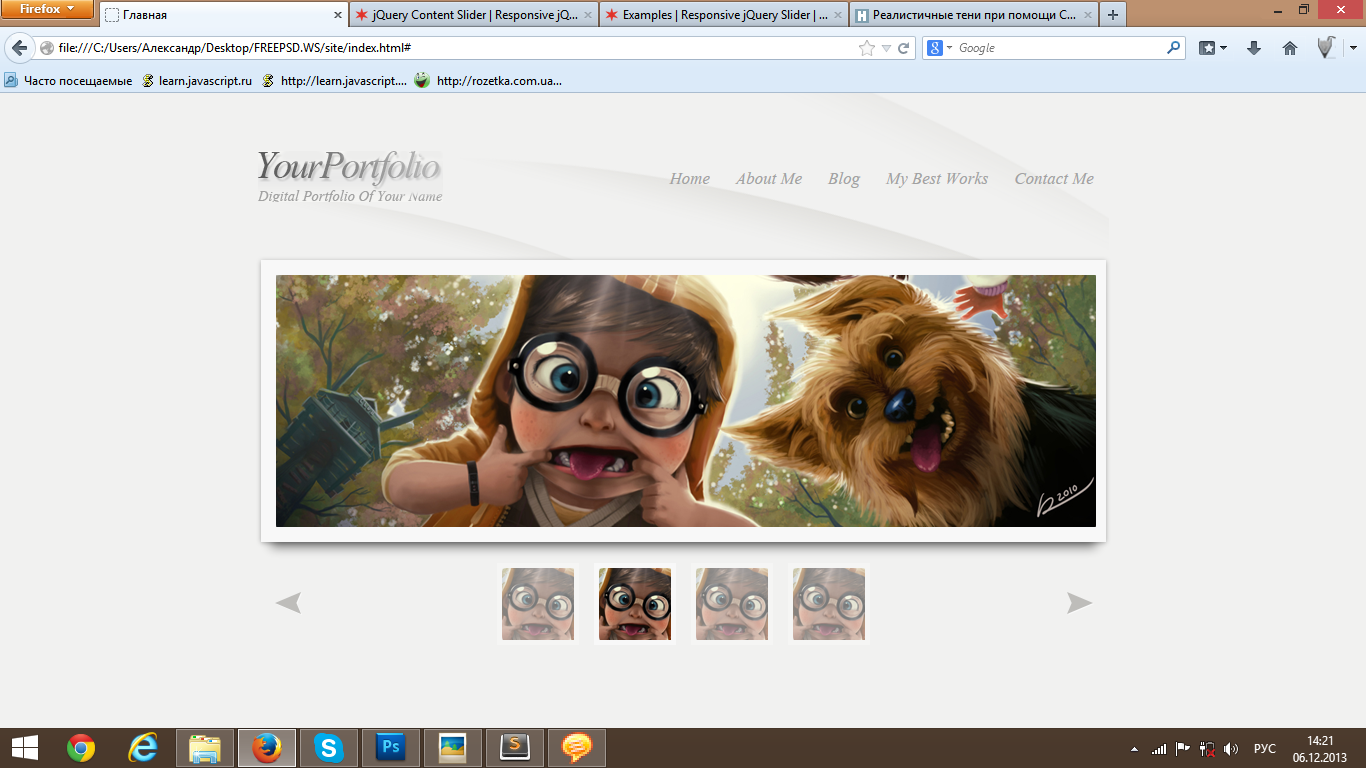Click the search magnifier icon

pos(1174,47)
